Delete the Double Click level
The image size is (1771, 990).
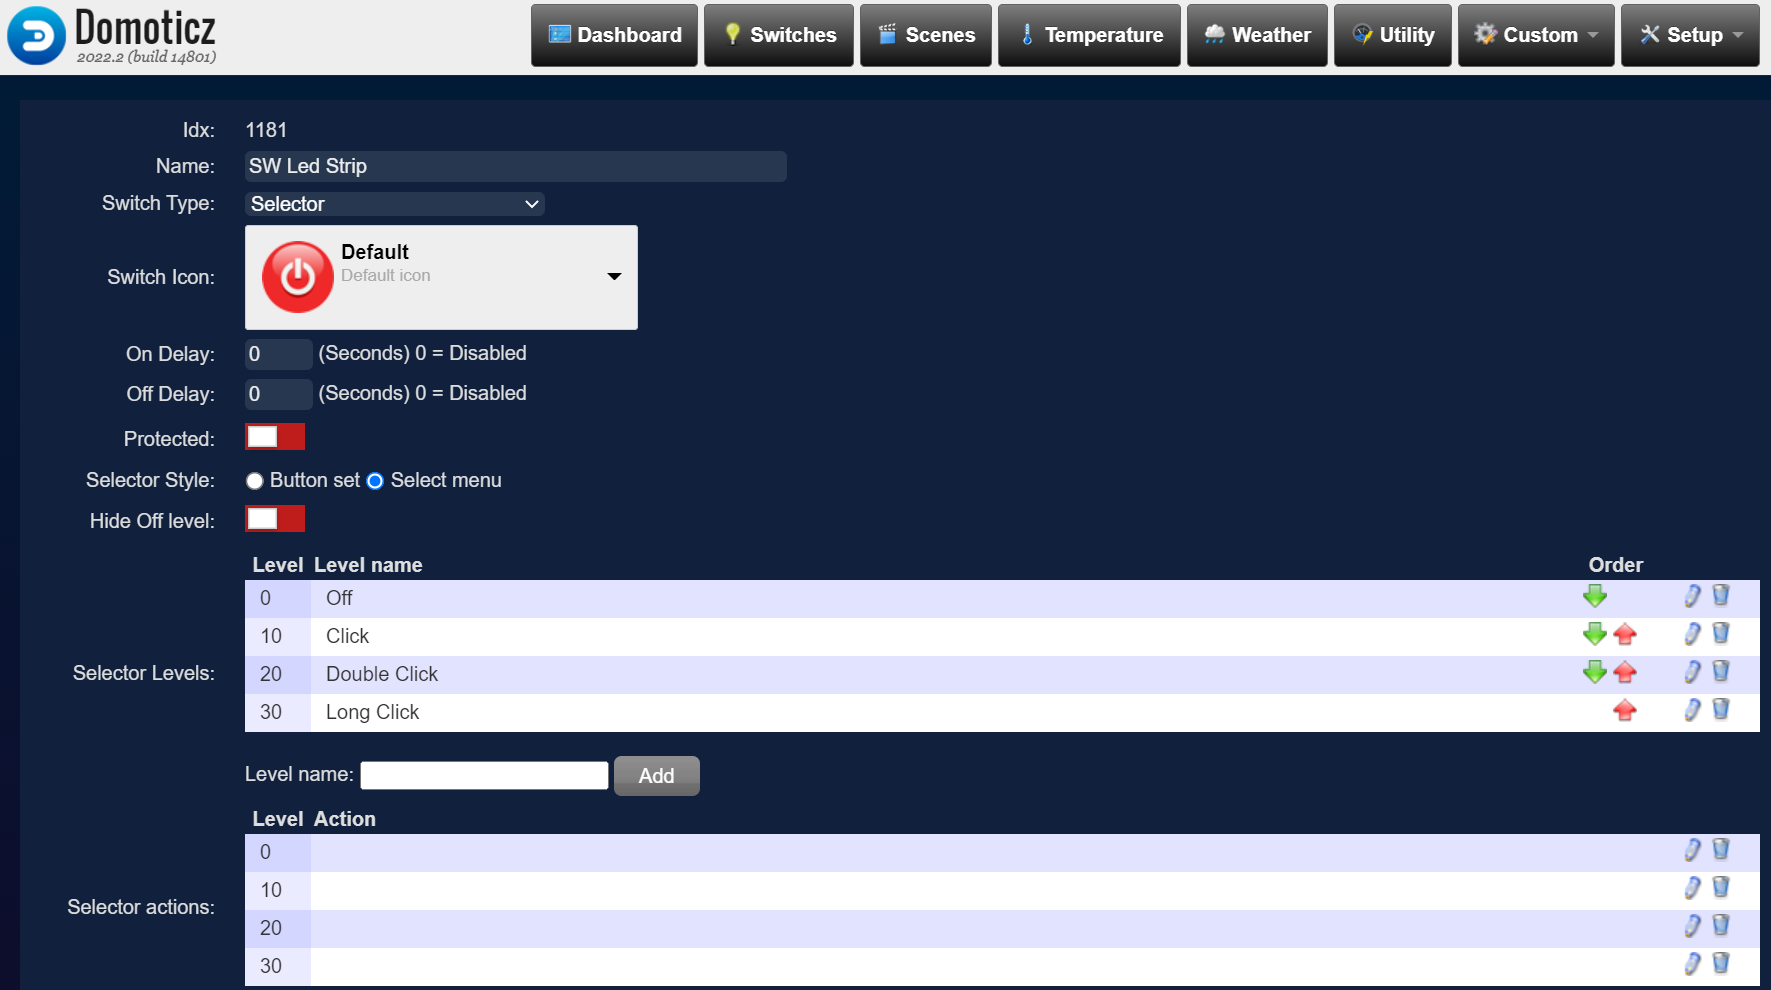[1721, 672]
